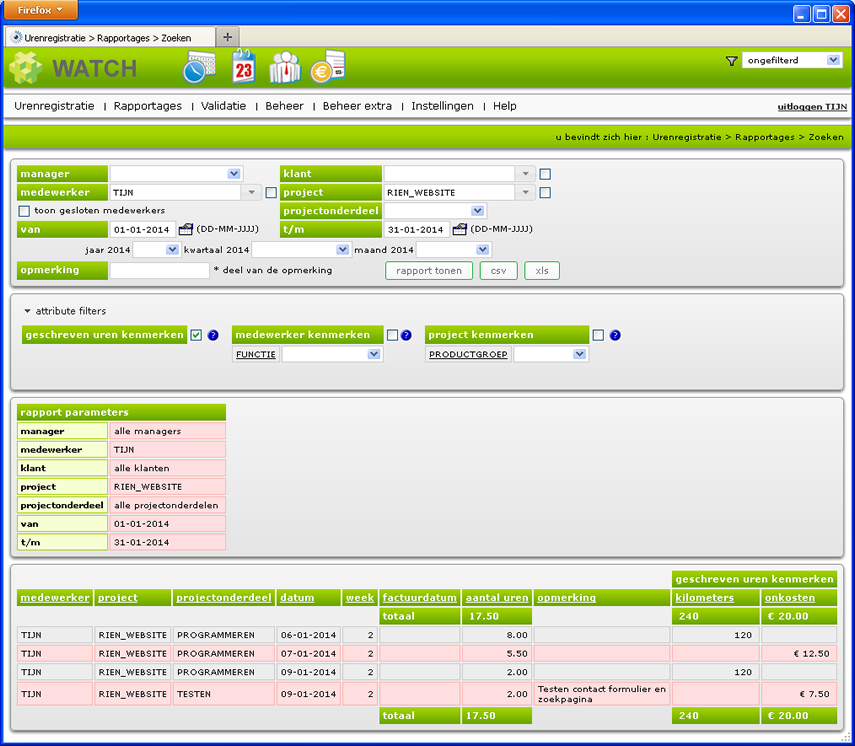Click the filter funnel icon
This screenshot has width=855, height=746.
coord(732,61)
